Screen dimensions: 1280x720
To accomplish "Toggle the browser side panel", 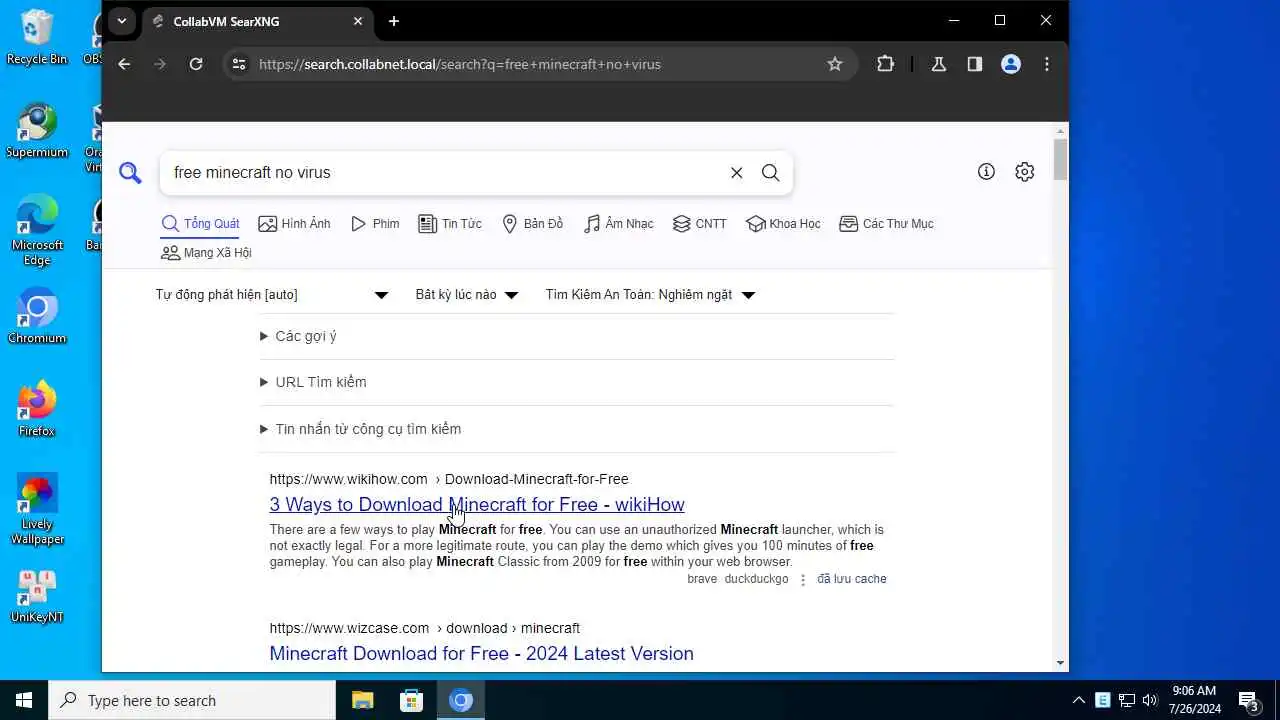I will tap(974, 64).
